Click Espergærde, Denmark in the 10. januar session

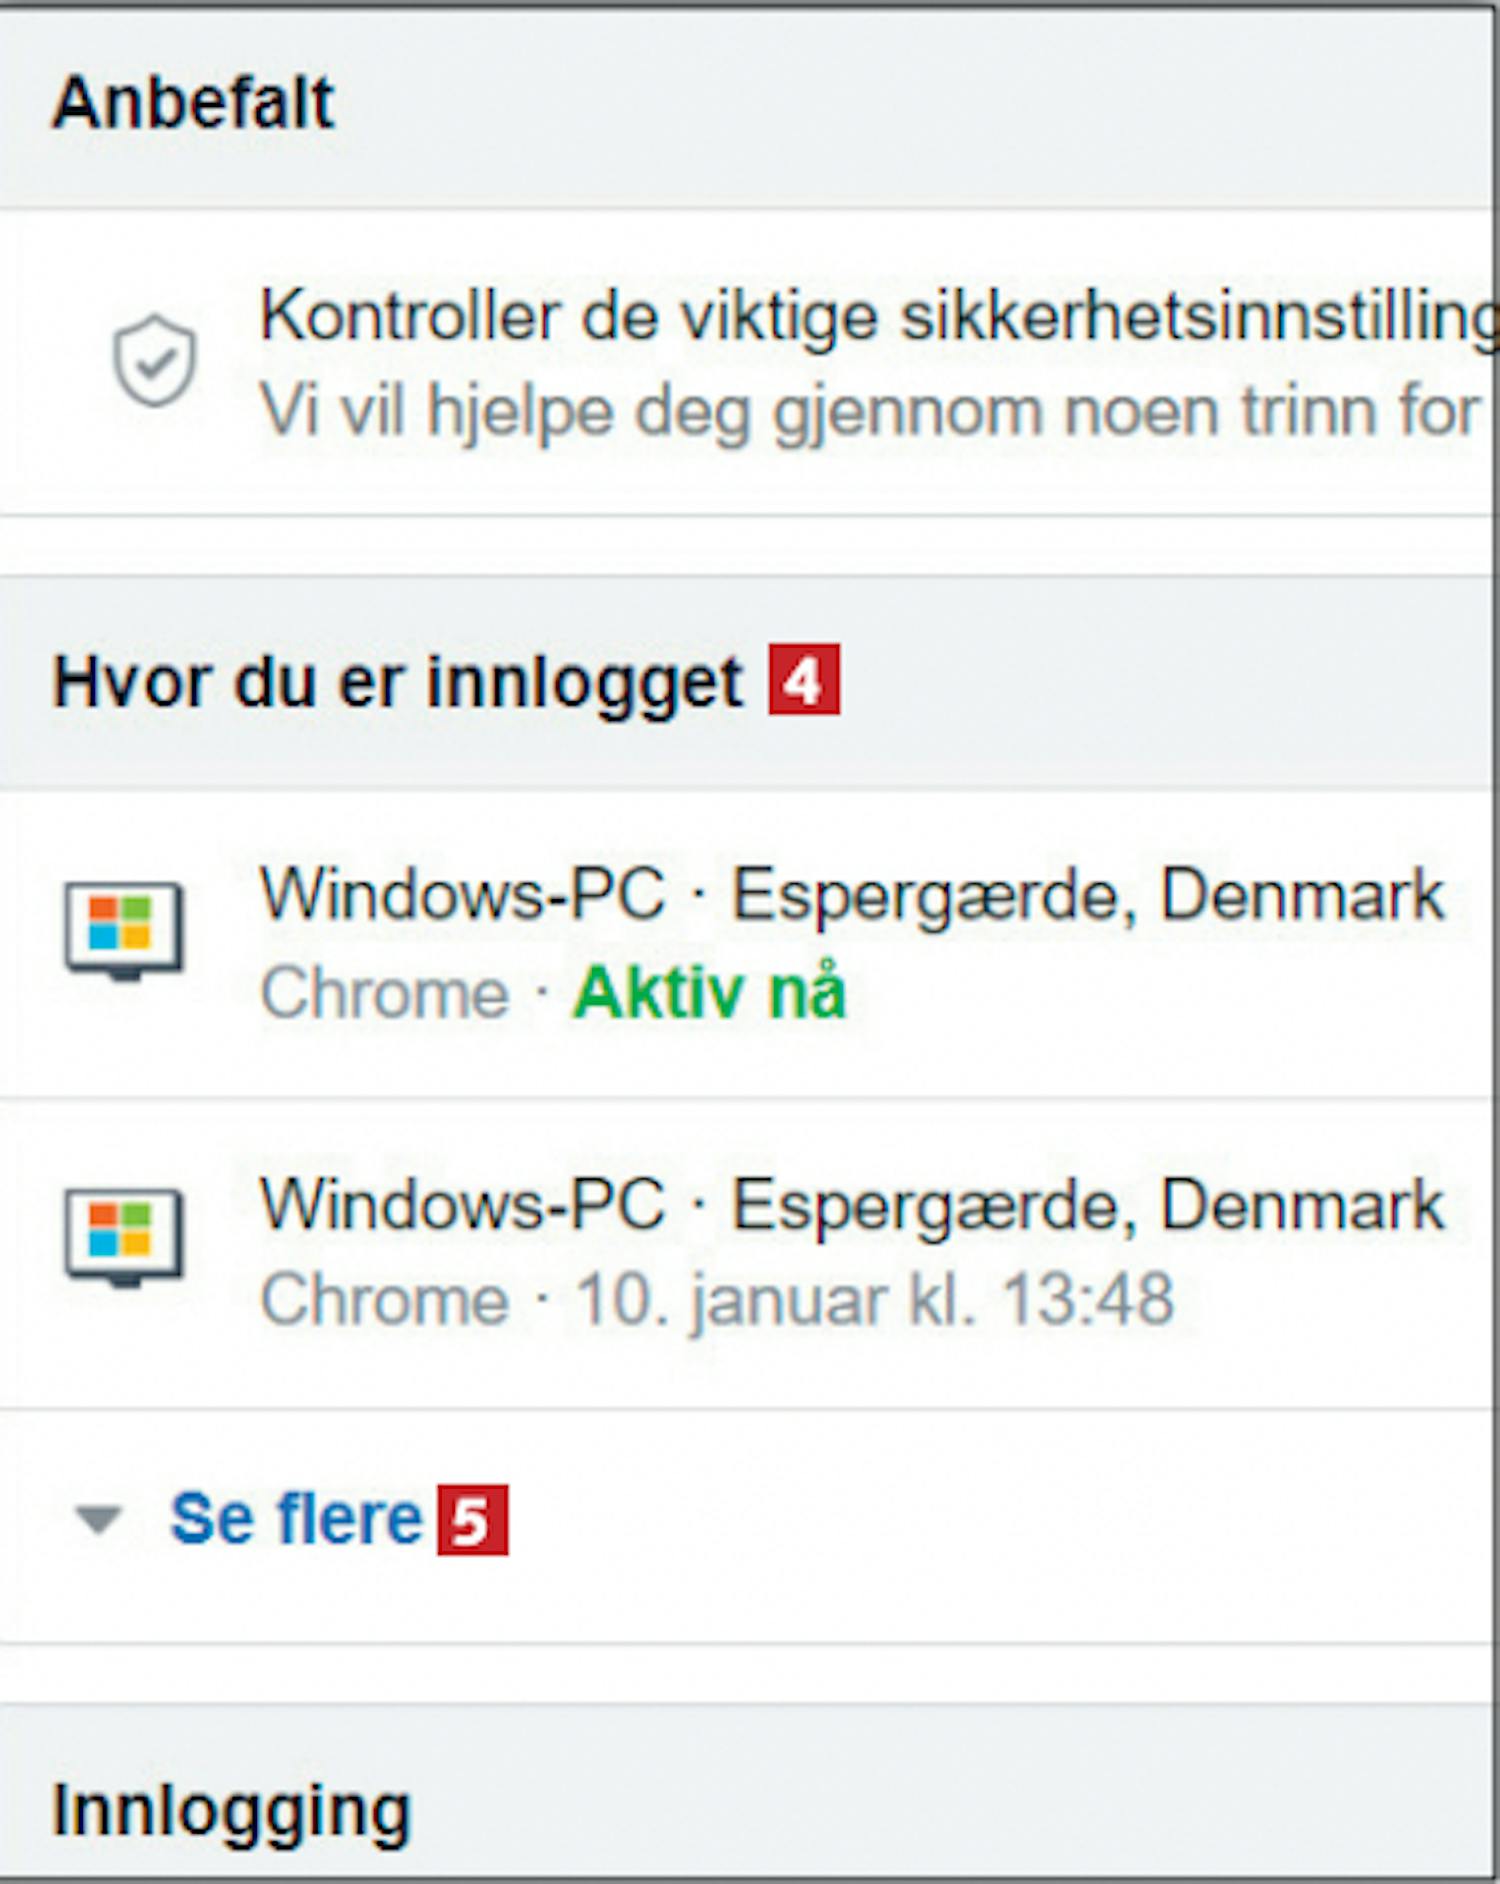click(x=1087, y=1204)
